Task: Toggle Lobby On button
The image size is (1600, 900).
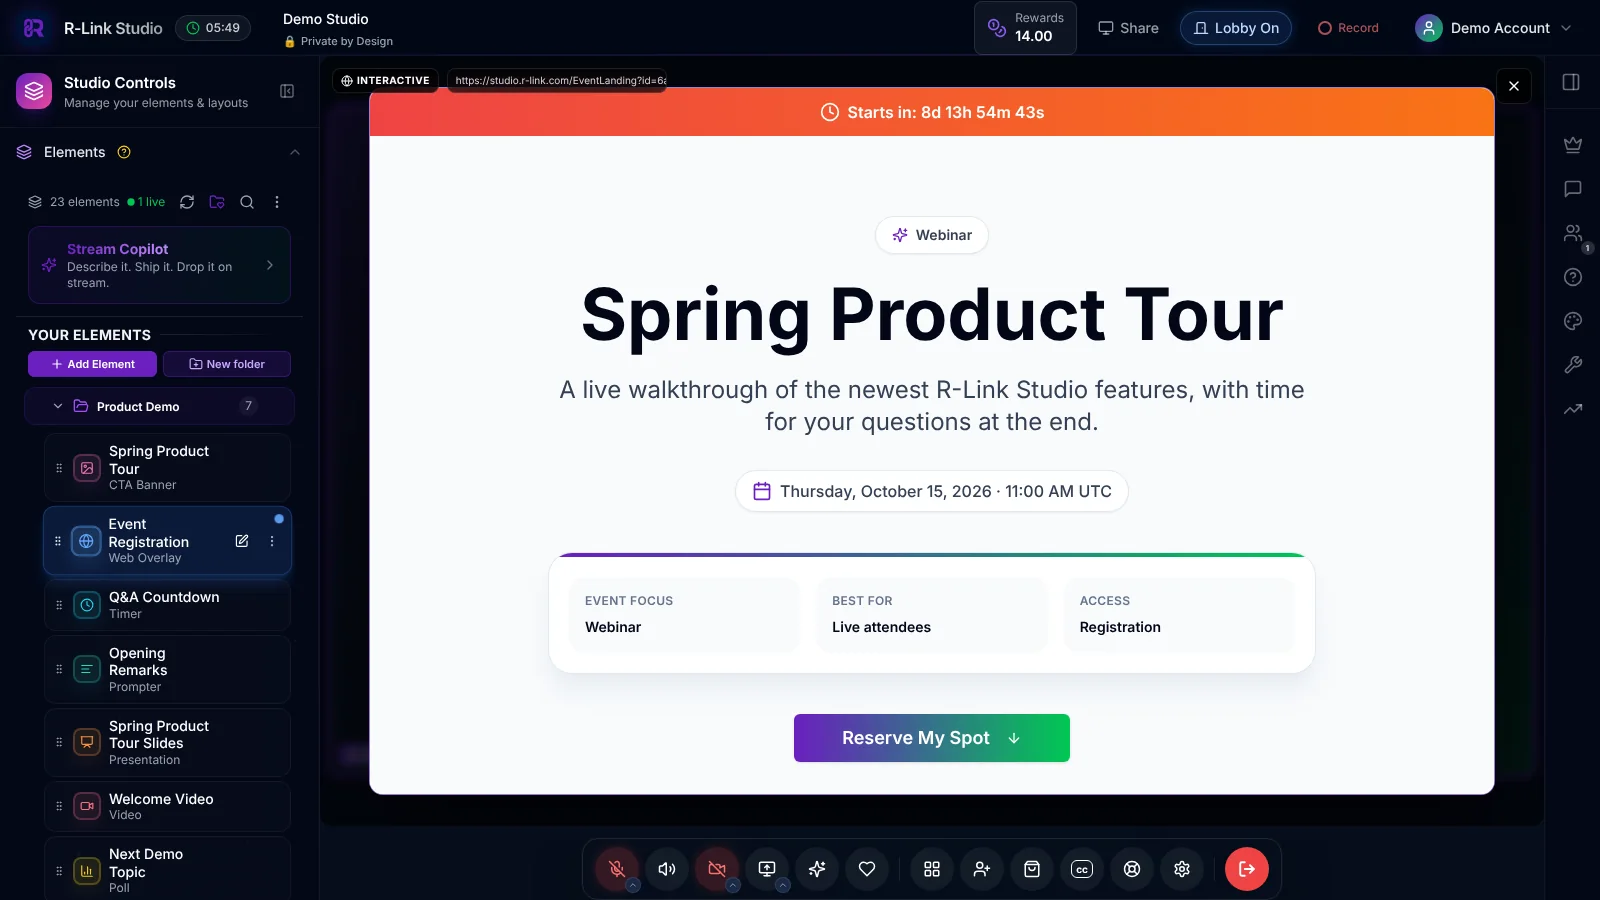Action: pos(1236,28)
